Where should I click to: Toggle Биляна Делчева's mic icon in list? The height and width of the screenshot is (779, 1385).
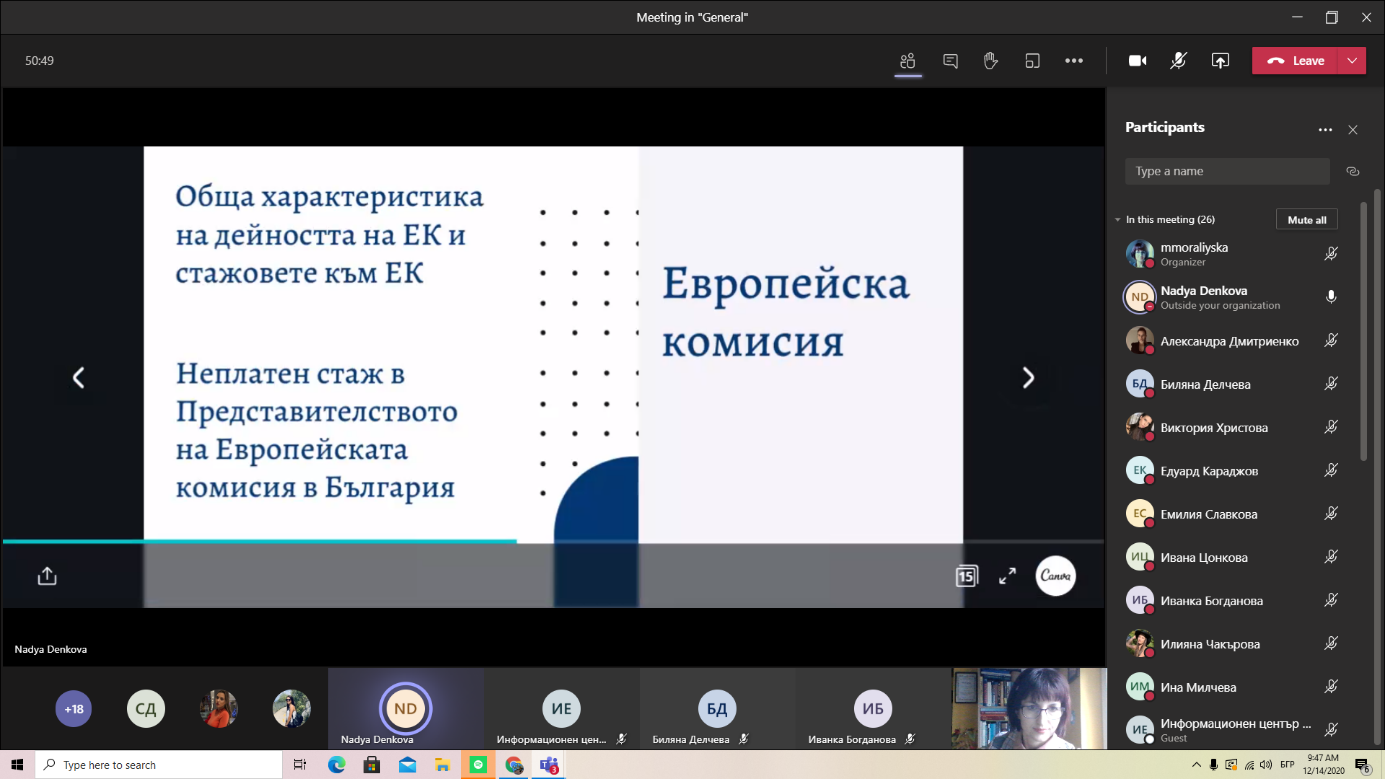[x=1331, y=384]
